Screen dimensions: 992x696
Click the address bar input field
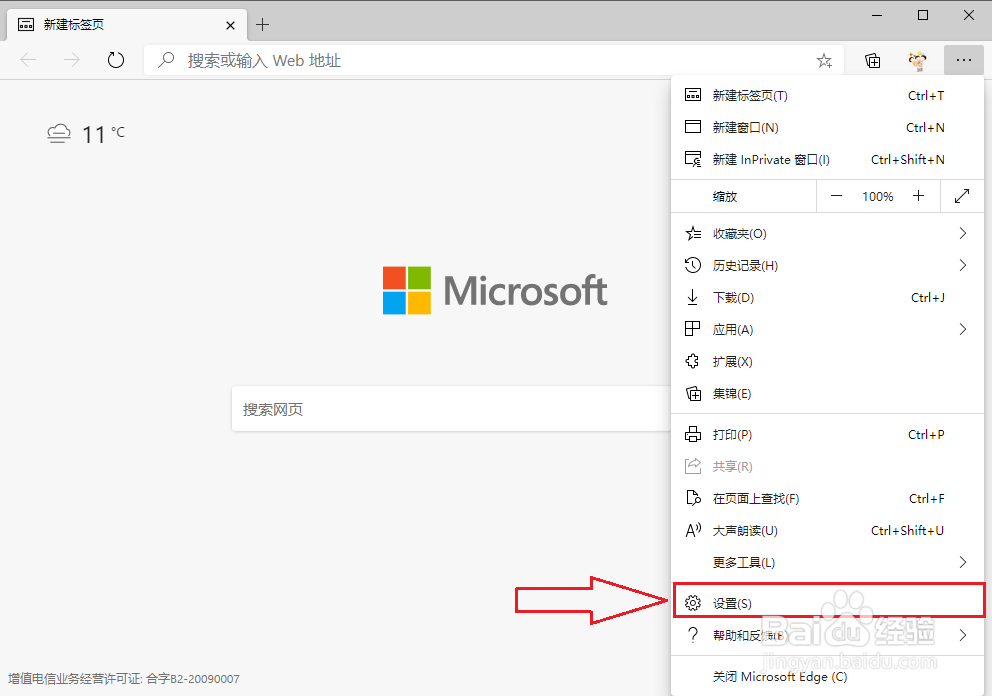pos(493,61)
